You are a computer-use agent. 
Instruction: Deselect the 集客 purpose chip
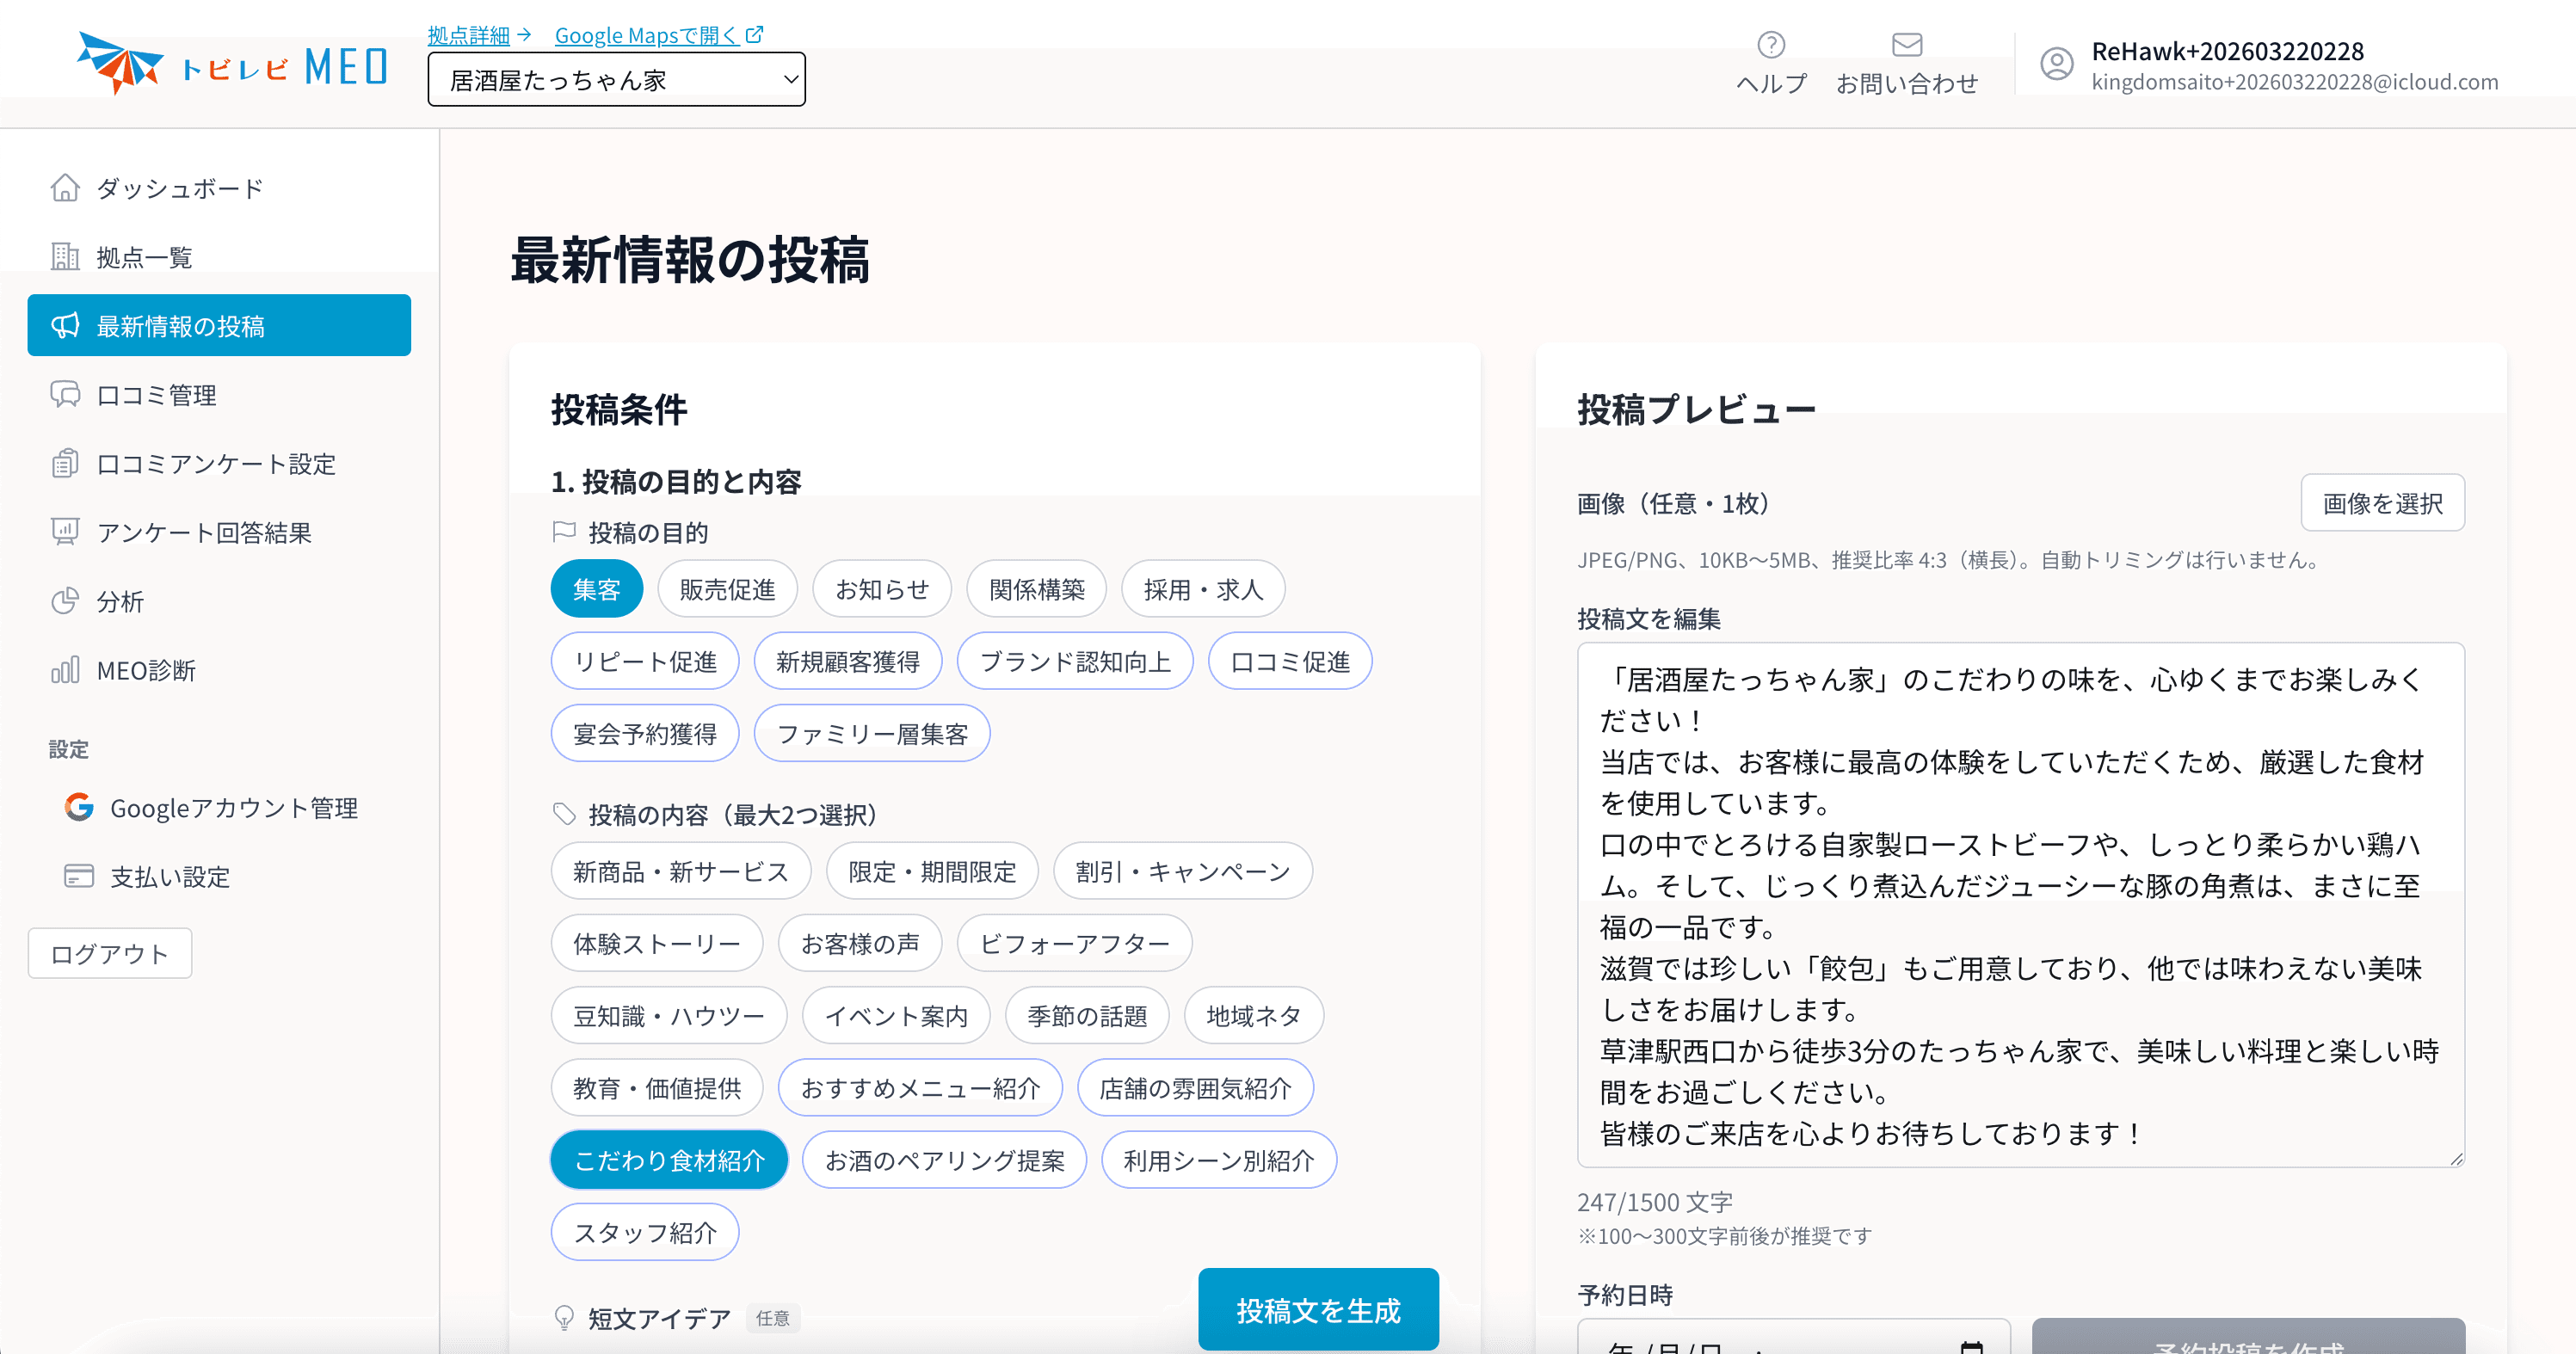596,588
